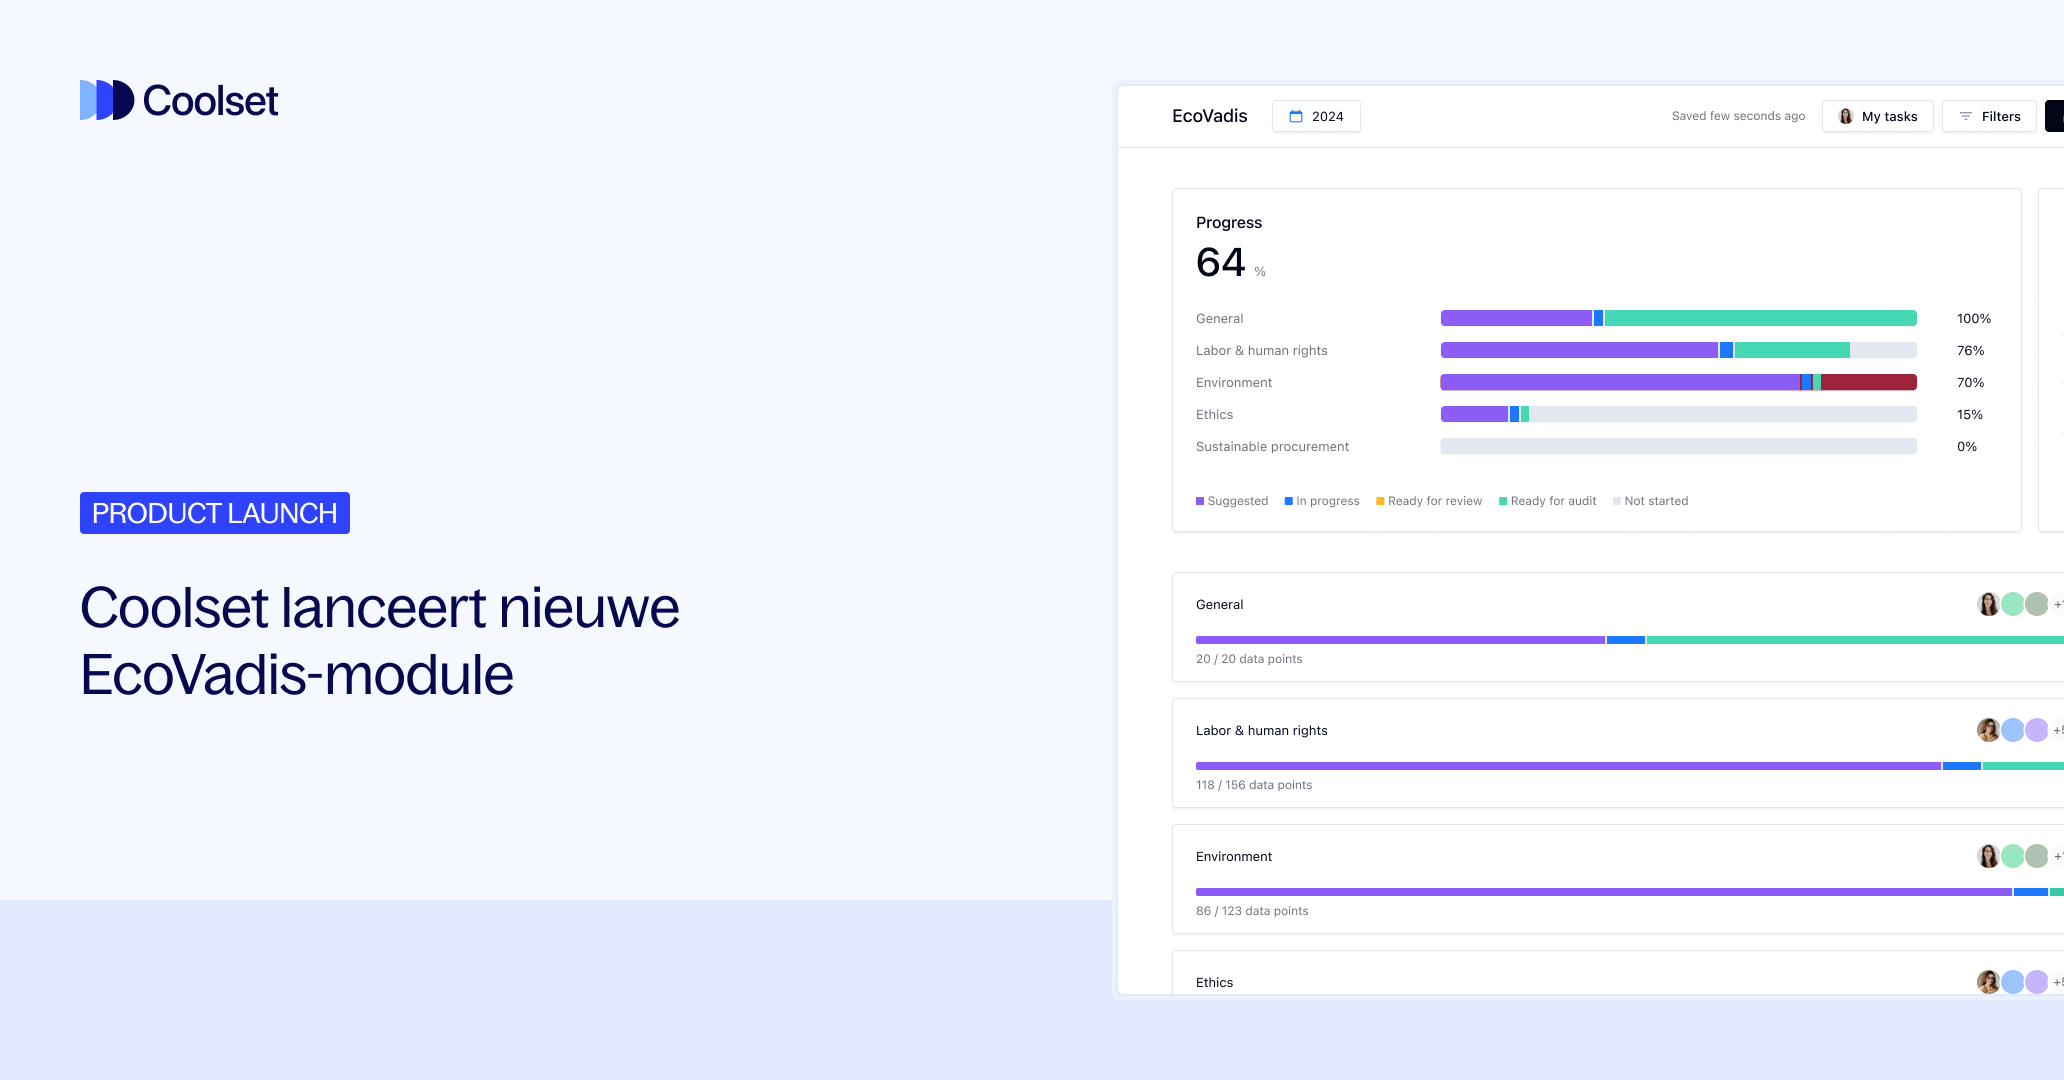This screenshot has width=2064, height=1080.
Task: Toggle the My tasks filter
Action: 1878,116
